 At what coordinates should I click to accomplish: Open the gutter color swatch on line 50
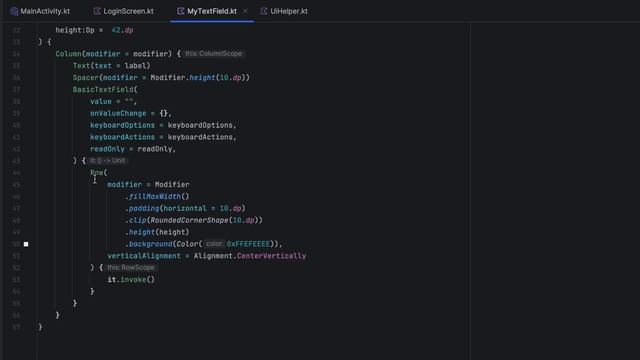pos(26,244)
